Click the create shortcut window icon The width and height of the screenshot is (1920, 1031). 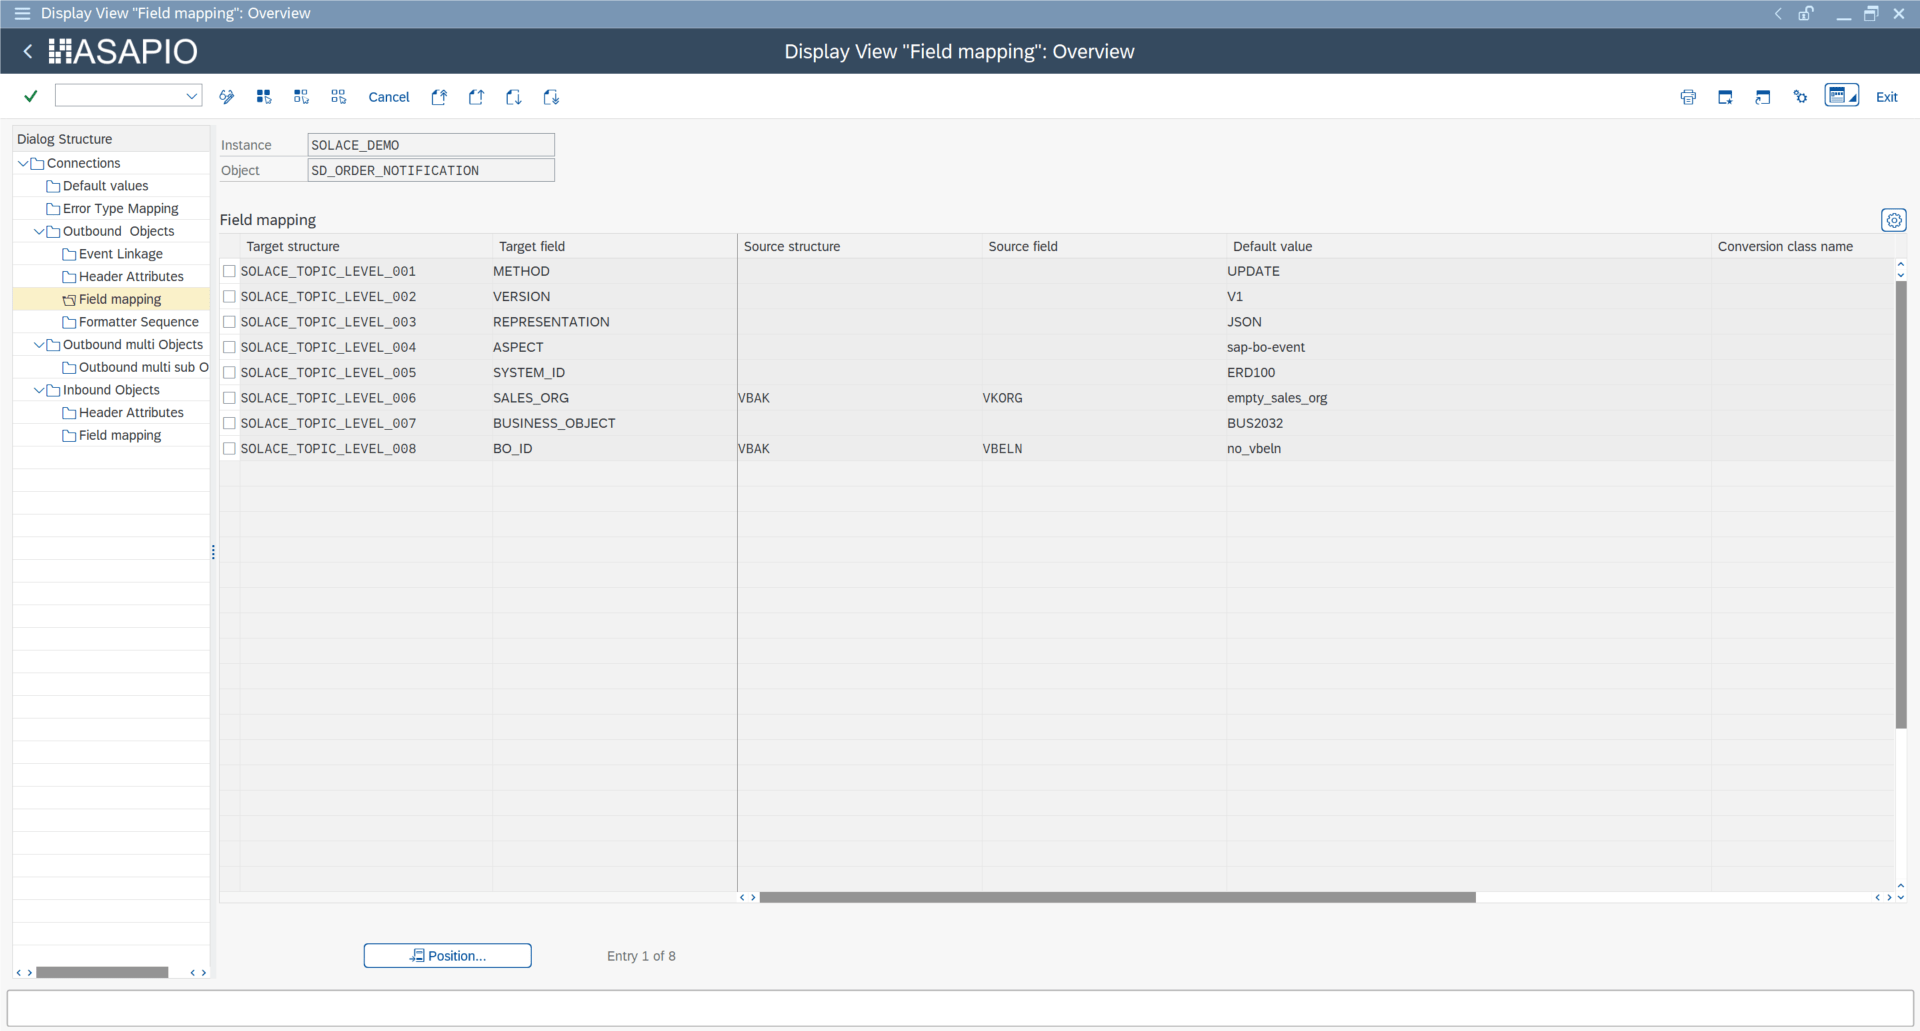pyautogui.click(x=1763, y=97)
